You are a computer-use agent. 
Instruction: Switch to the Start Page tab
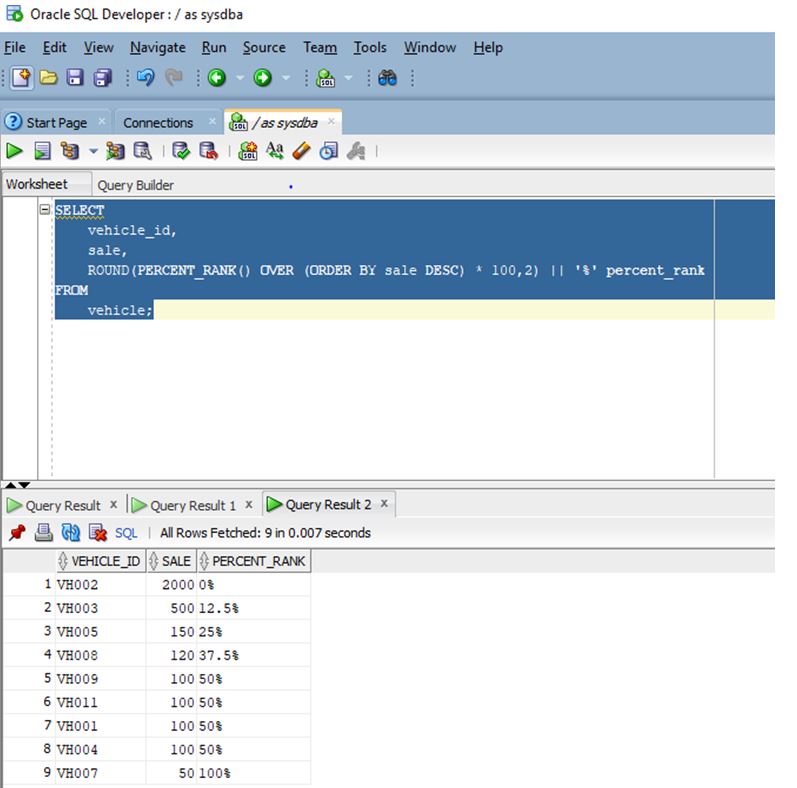pos(56,123)
